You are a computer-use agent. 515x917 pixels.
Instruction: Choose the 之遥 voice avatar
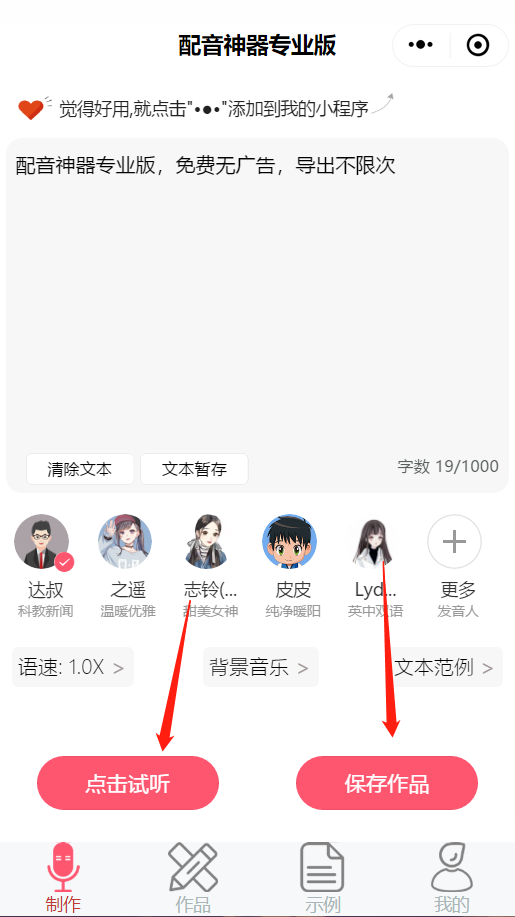pyautogui.click(x=125, y=542)
